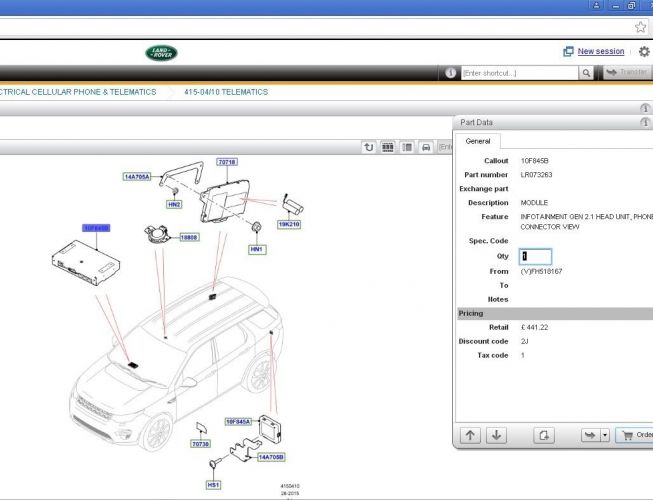Viewport: 653px width, 500px height.
Task: Select callout HN2 in diagram
Action: pyautogui.click(x=174, y=204)
